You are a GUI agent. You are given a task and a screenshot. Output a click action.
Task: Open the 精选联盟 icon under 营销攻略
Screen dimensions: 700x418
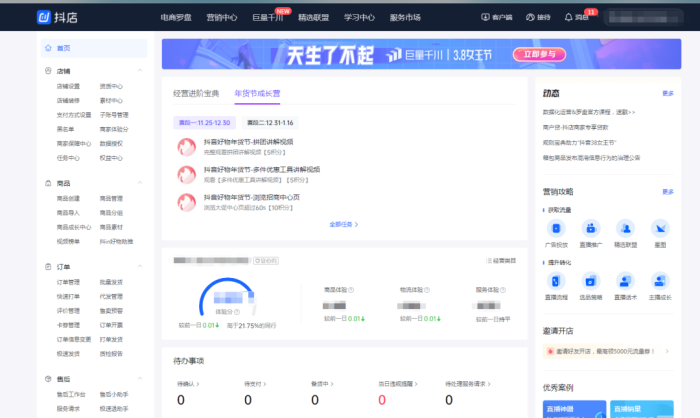[625, 228]
